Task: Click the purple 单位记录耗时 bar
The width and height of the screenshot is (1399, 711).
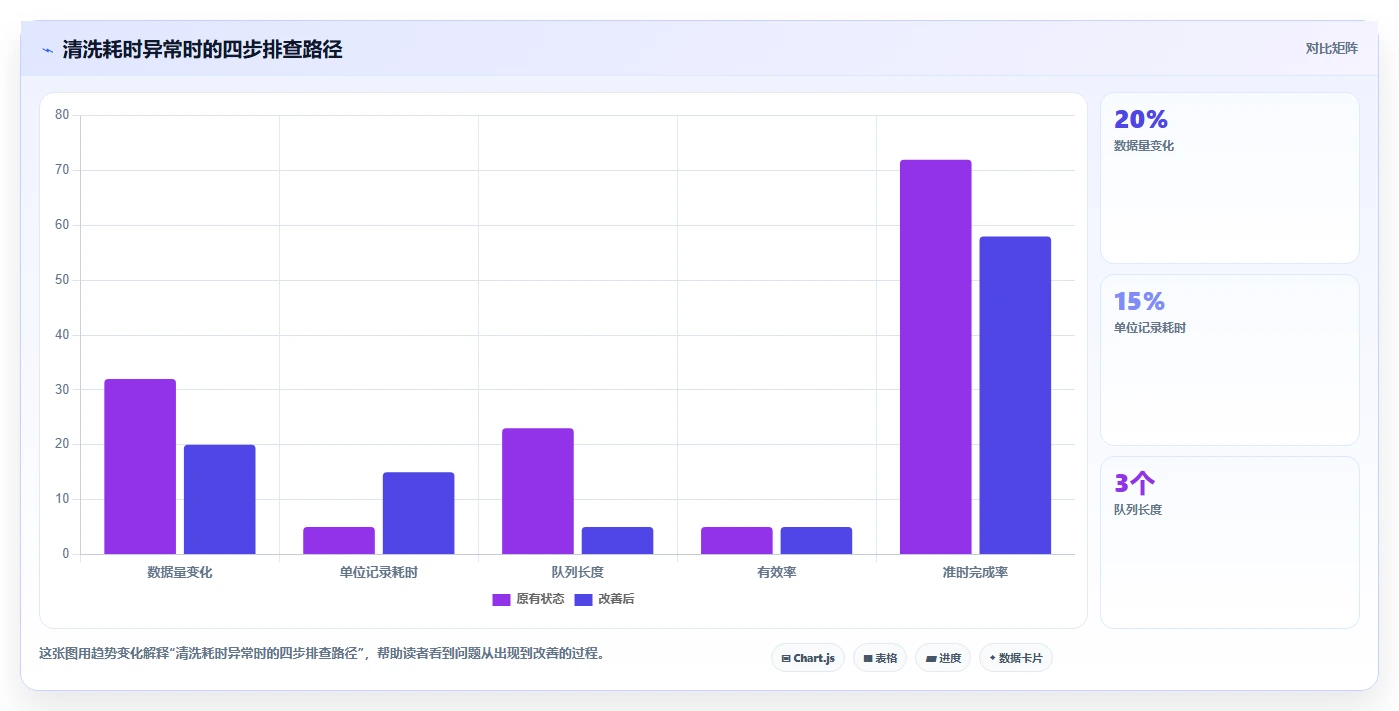Action: tap(339, 540)
